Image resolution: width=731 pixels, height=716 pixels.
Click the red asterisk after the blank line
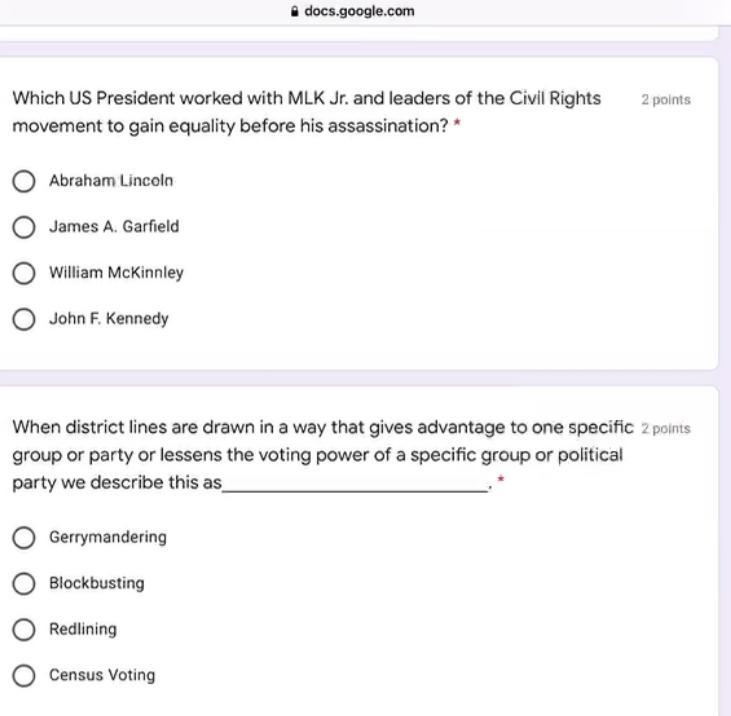pyautogui.click(x=500, y=482)
